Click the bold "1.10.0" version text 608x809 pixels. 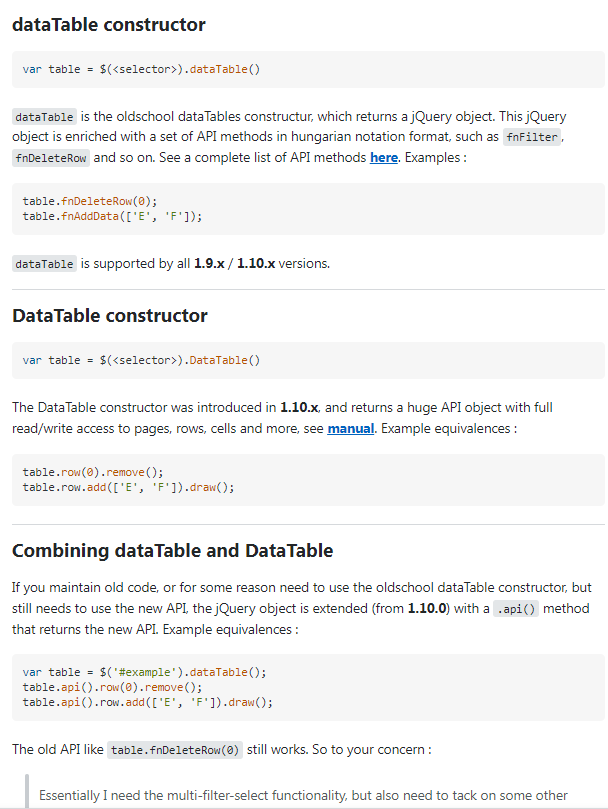[x=433, y=608]
